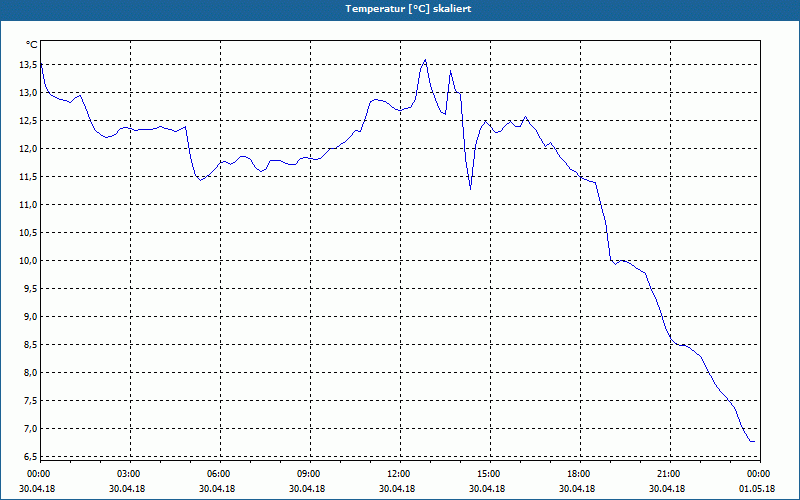Screen dimensions: 800x500
Task: Click the "30.04.18" date under "15:00"
Action: point(487,489)
